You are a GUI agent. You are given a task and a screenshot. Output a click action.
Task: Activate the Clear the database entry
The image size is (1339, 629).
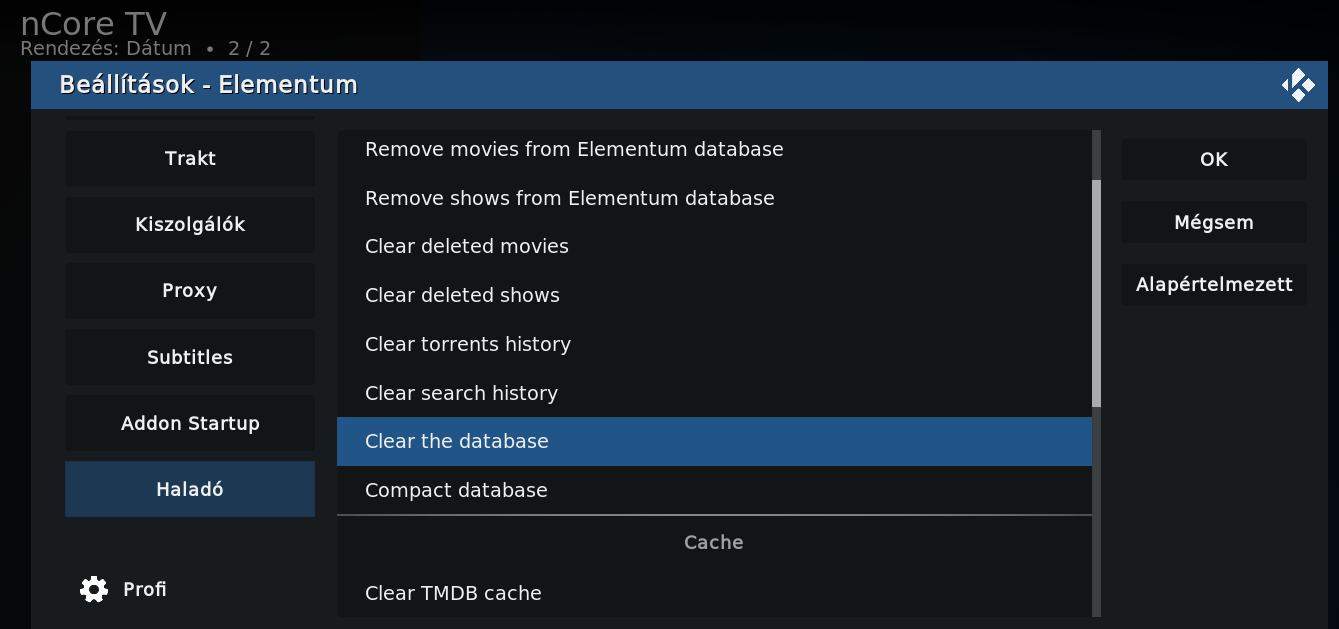[714, 441]
